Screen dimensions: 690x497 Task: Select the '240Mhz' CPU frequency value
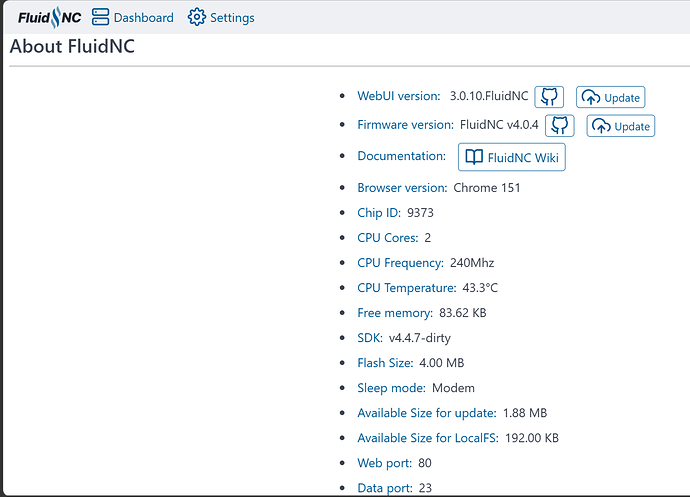tap(472, 263)
